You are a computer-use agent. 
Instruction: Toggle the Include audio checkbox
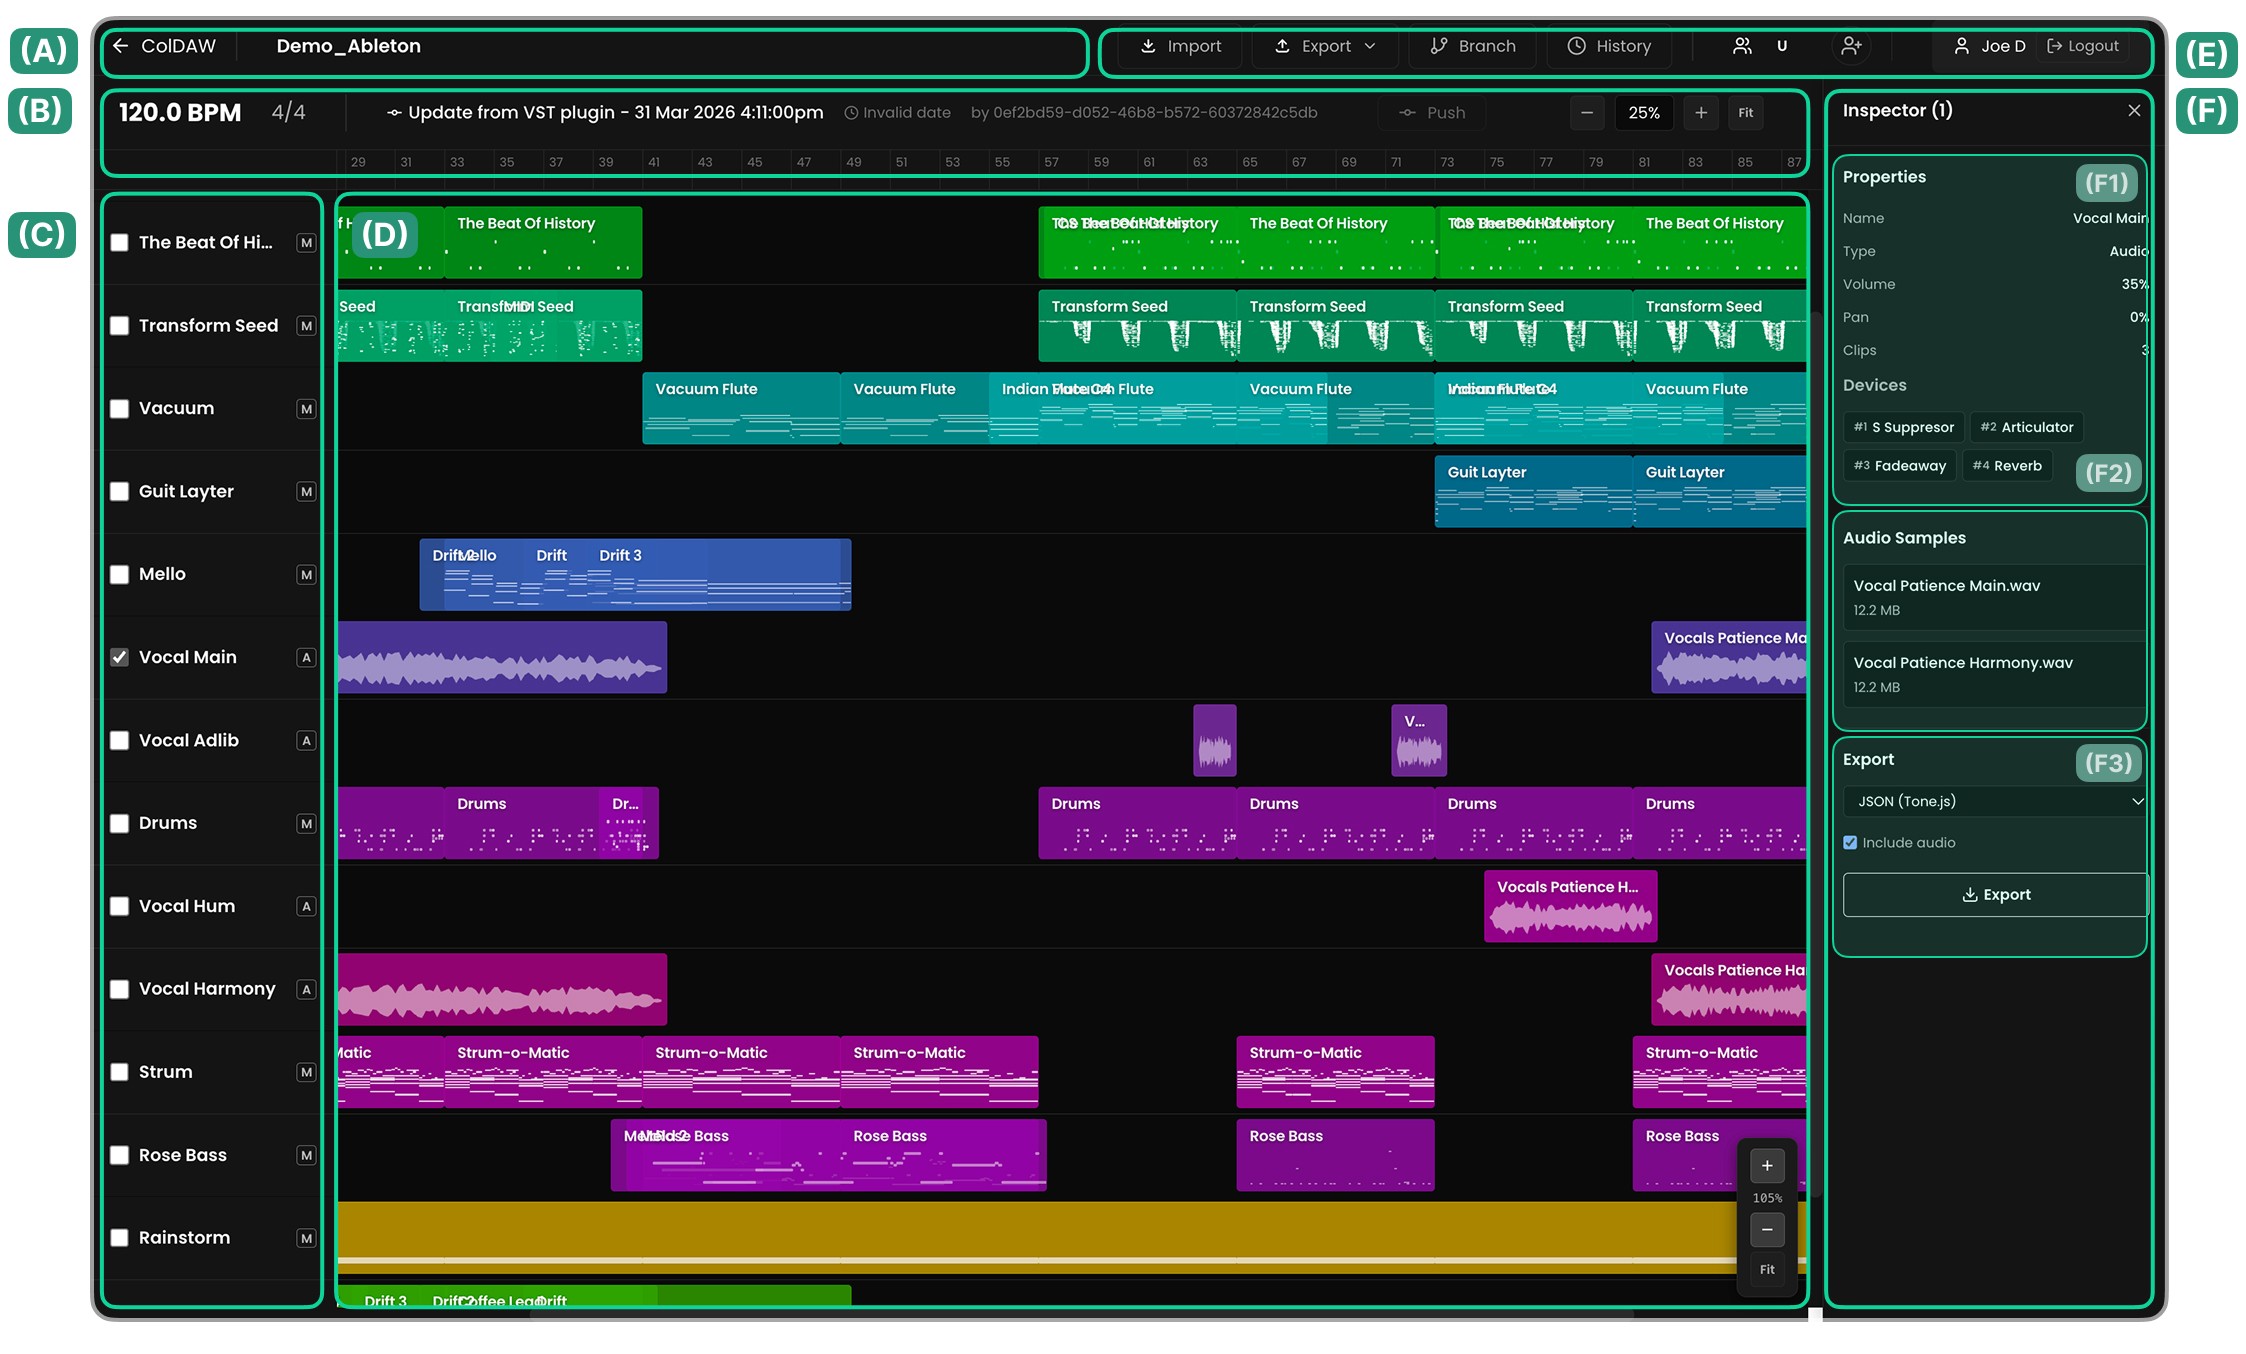[1850, 843]
